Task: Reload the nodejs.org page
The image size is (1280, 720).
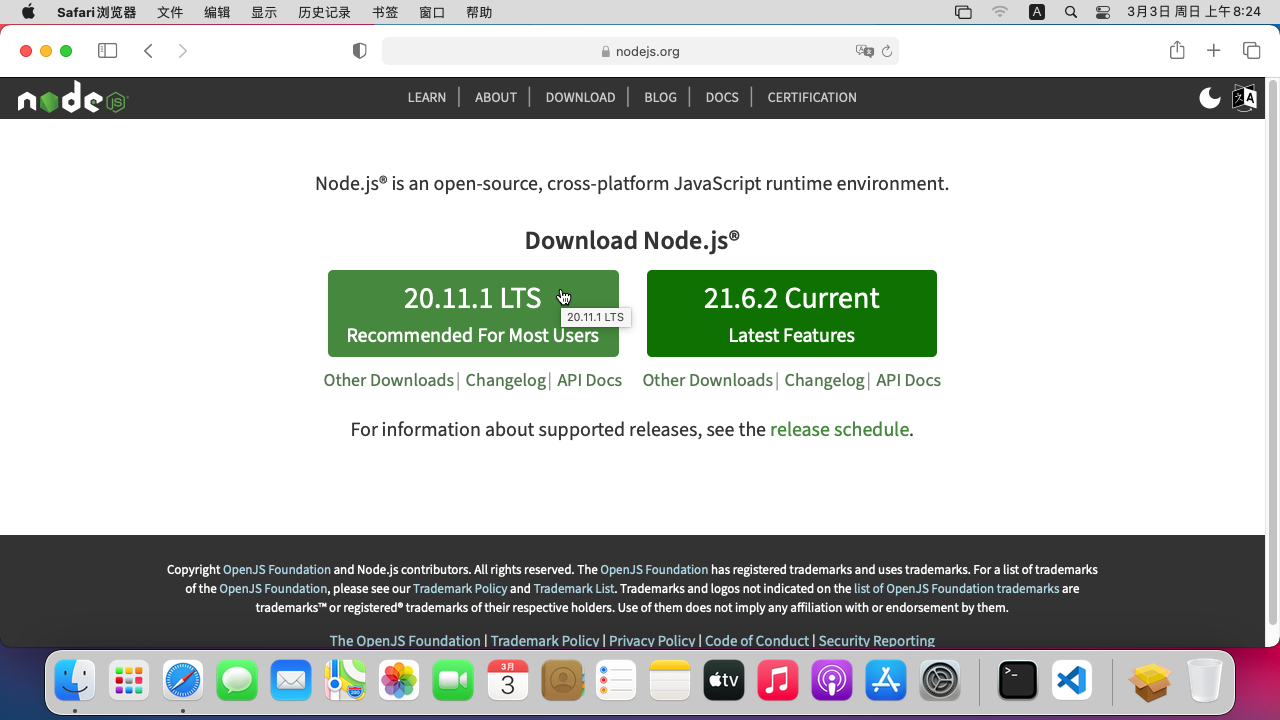Action: [x=887, y=51]
